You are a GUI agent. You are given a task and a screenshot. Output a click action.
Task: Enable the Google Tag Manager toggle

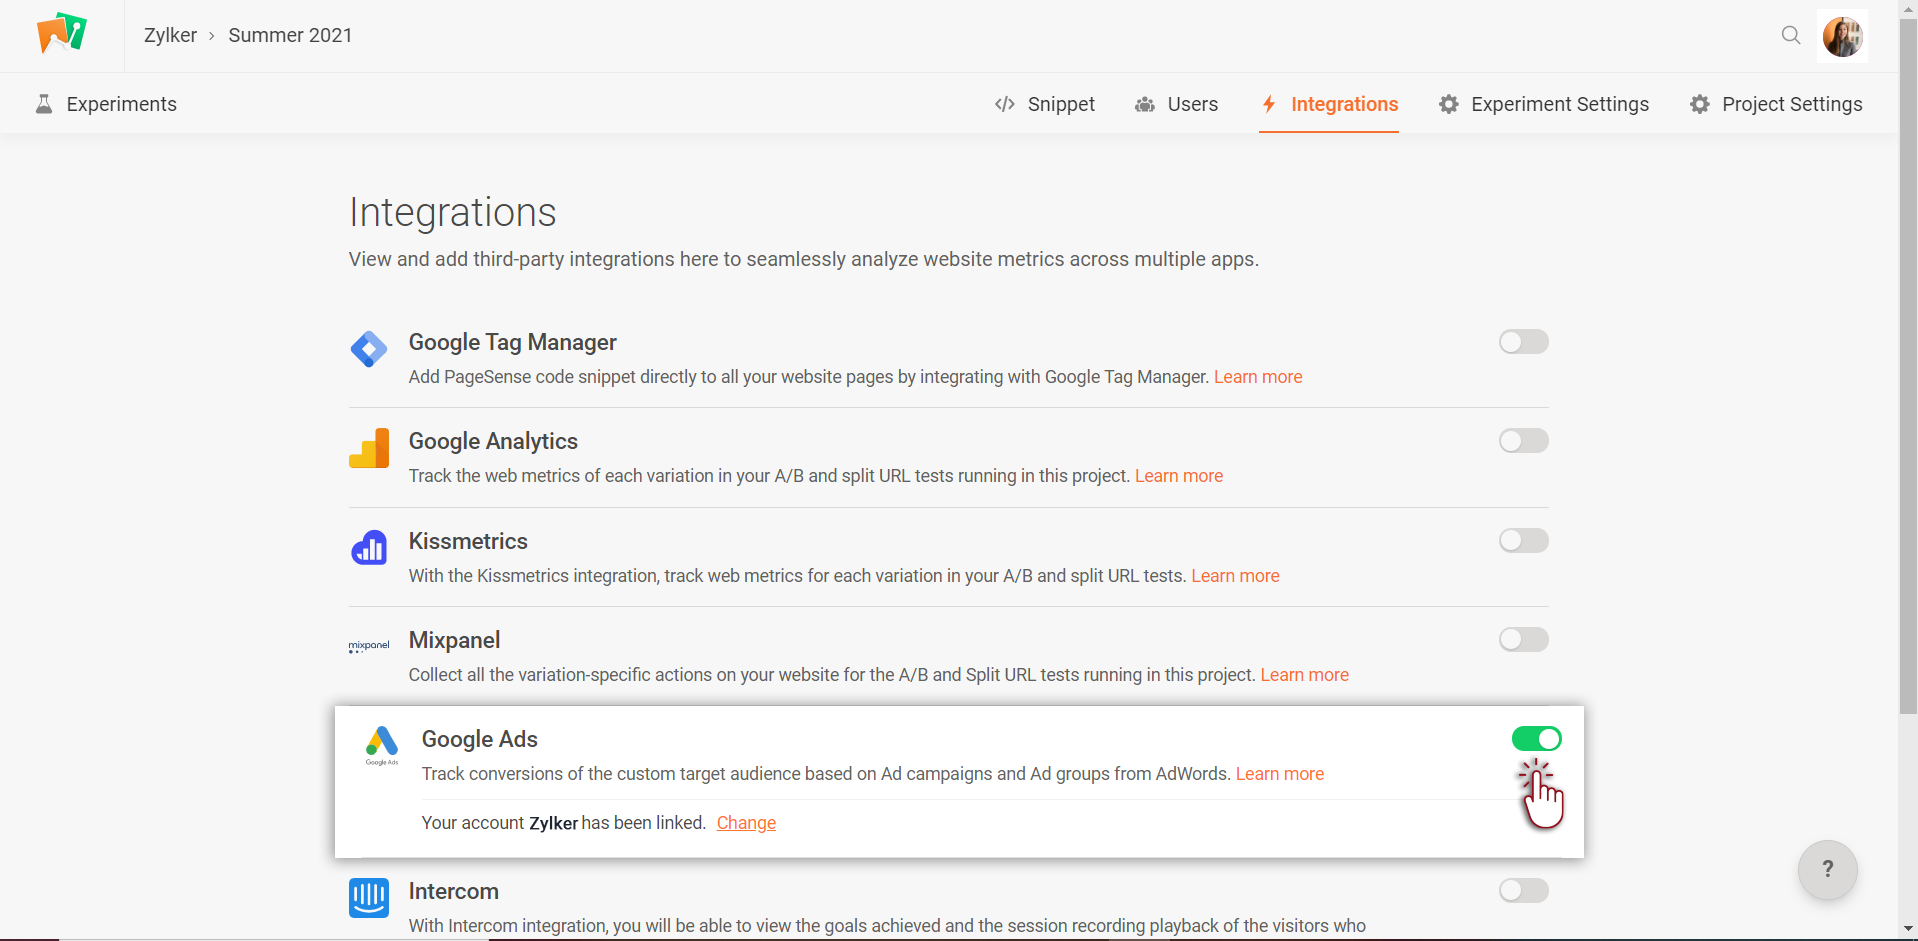pyautogui.click(x=1523, y=342)
